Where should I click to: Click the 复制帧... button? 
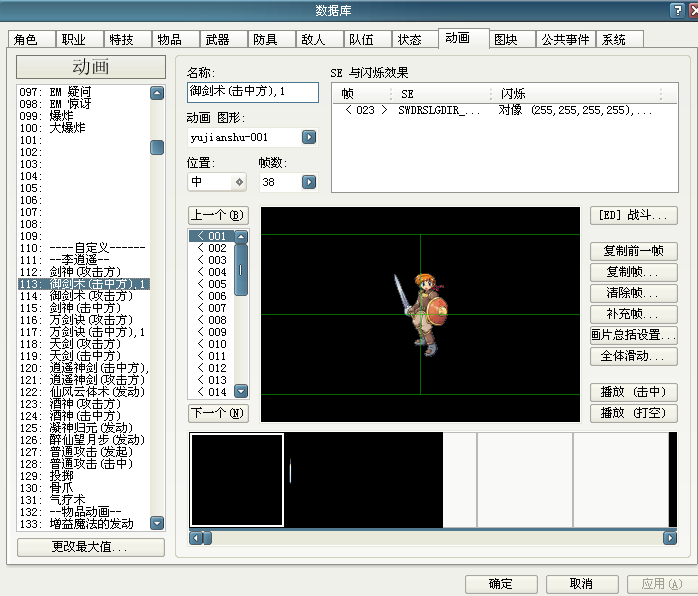[x=634, y=272]
